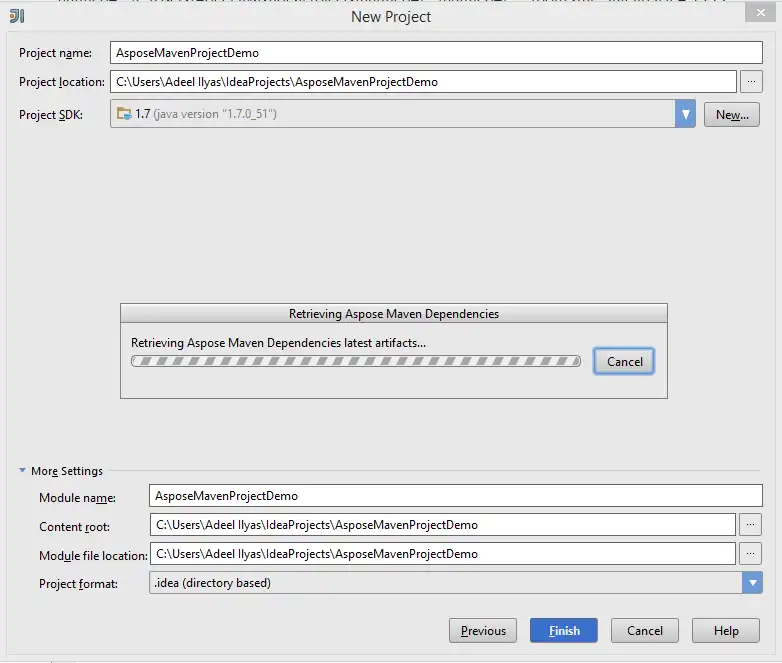Browse for Module file location with ellipsis
The width and height of the screenshot is (782, 663).
pos(750,553)
